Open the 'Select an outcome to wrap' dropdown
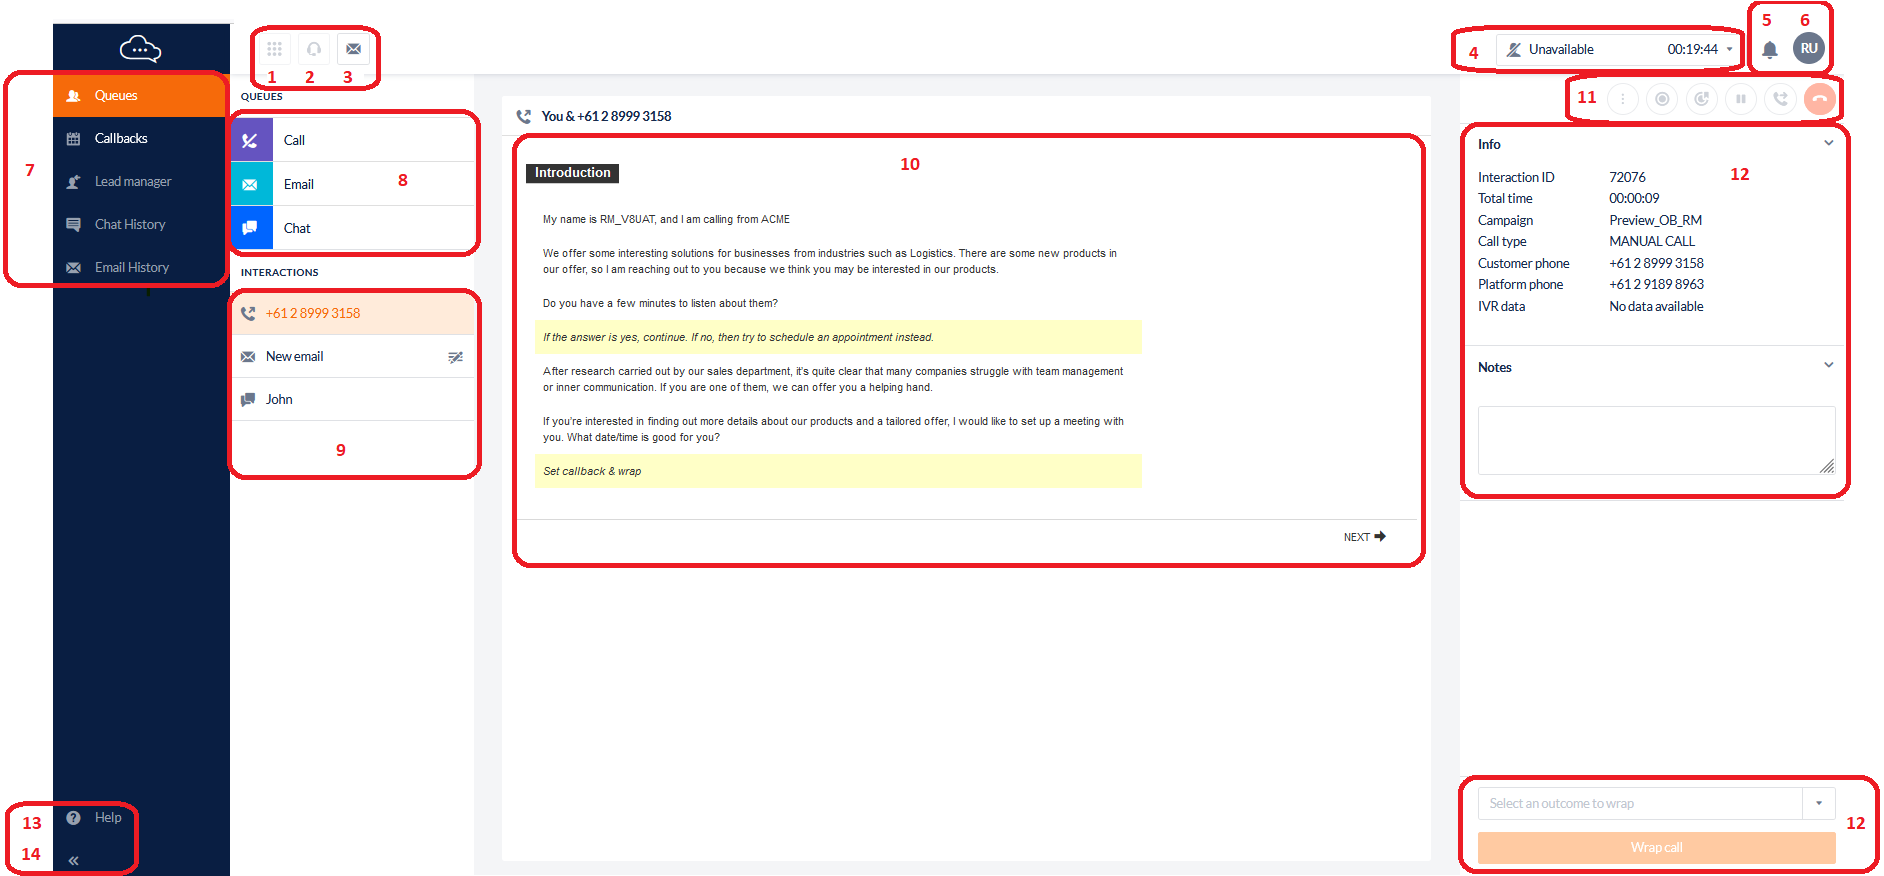Screen dimensions: 1884x876 point(1818,803)
